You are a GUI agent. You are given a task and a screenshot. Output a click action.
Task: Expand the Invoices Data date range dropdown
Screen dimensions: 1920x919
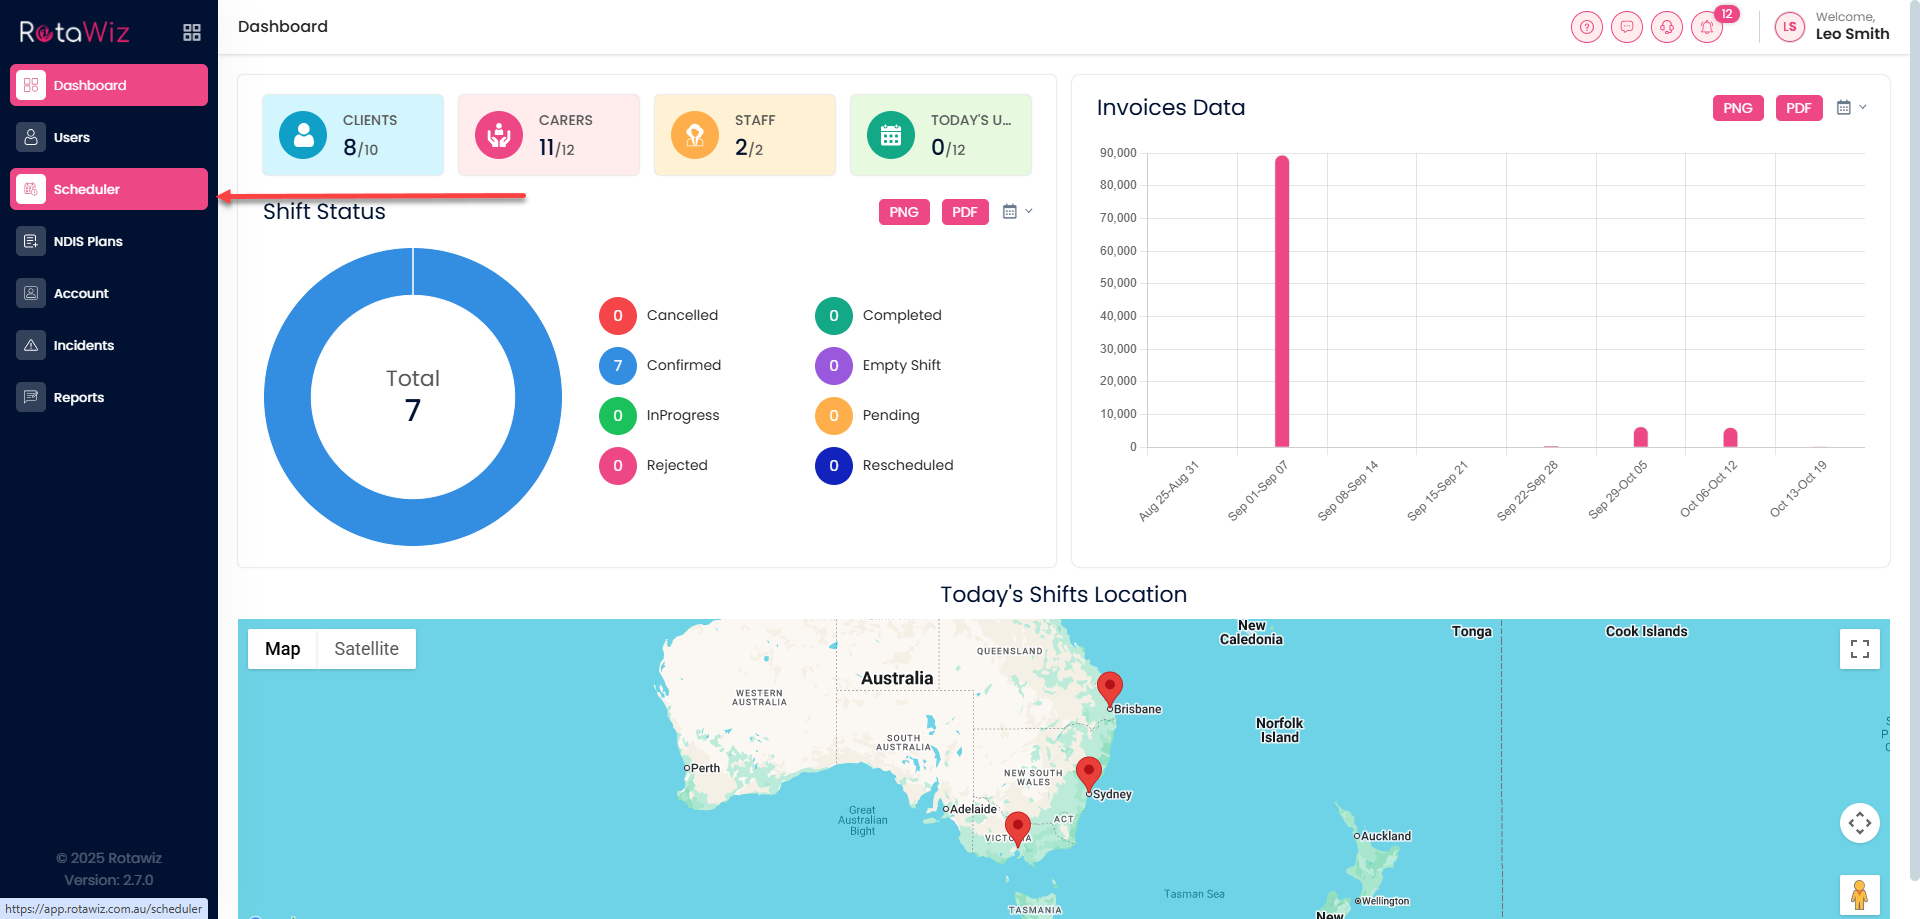pyautogui.click(x=1851, y=108)
